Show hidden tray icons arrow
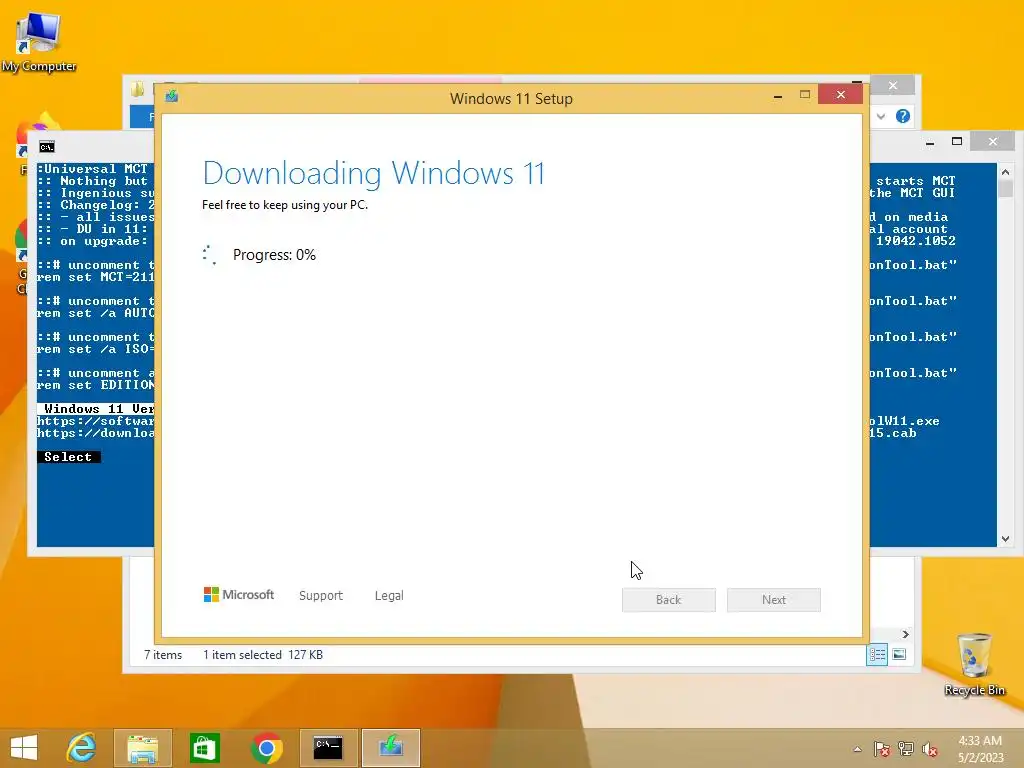This screenshot has width=1024, height=768. click(857, 749)
